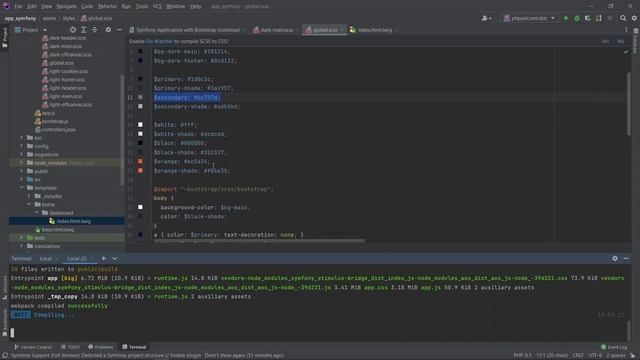Hide the Terminal panel with minus icon
640x360 pixels.
(x=626, y=258)
